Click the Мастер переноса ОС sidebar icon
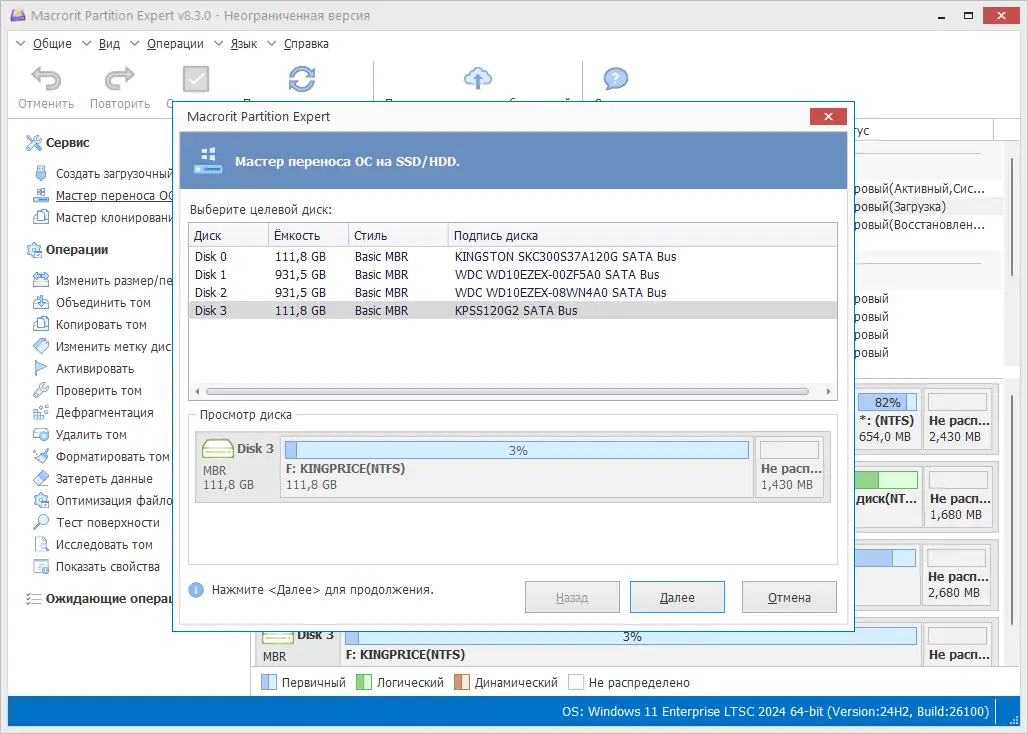Screen dimensions: 1028x734 point(41,195)
